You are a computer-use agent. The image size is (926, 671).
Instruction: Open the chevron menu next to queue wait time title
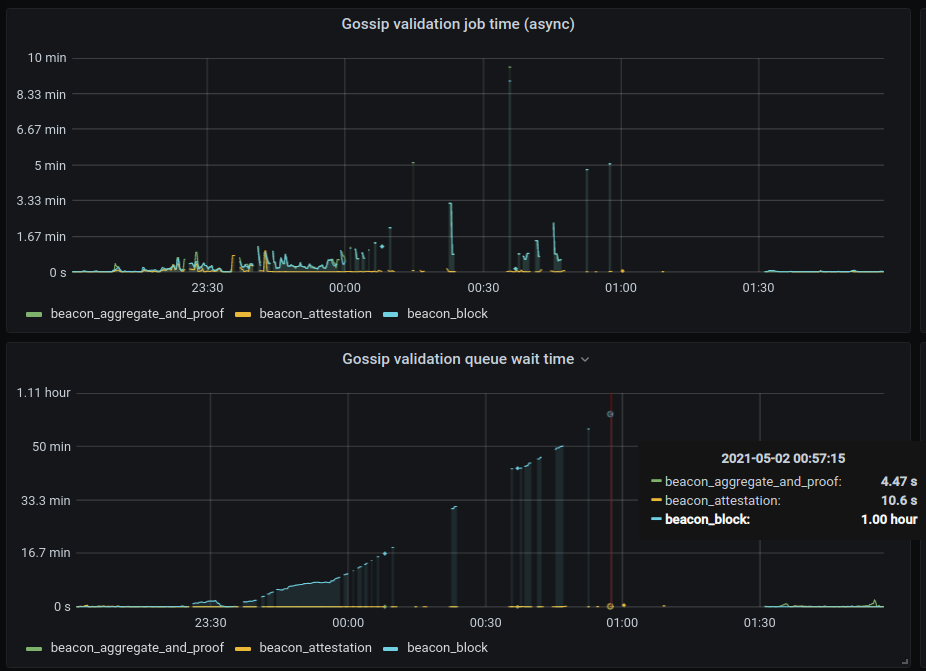point(585,359)
